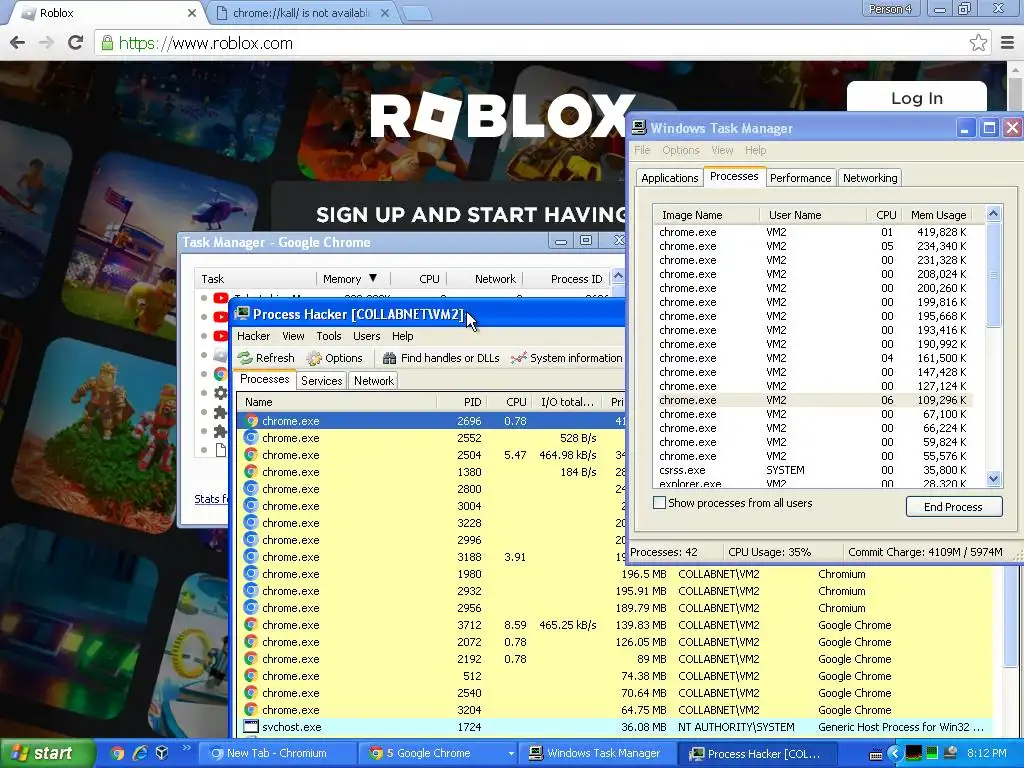Click the Chrome forward arrow button
The height and width of the screenshot is (768, 1024).
pyautogui.click(x=46, y=43)
